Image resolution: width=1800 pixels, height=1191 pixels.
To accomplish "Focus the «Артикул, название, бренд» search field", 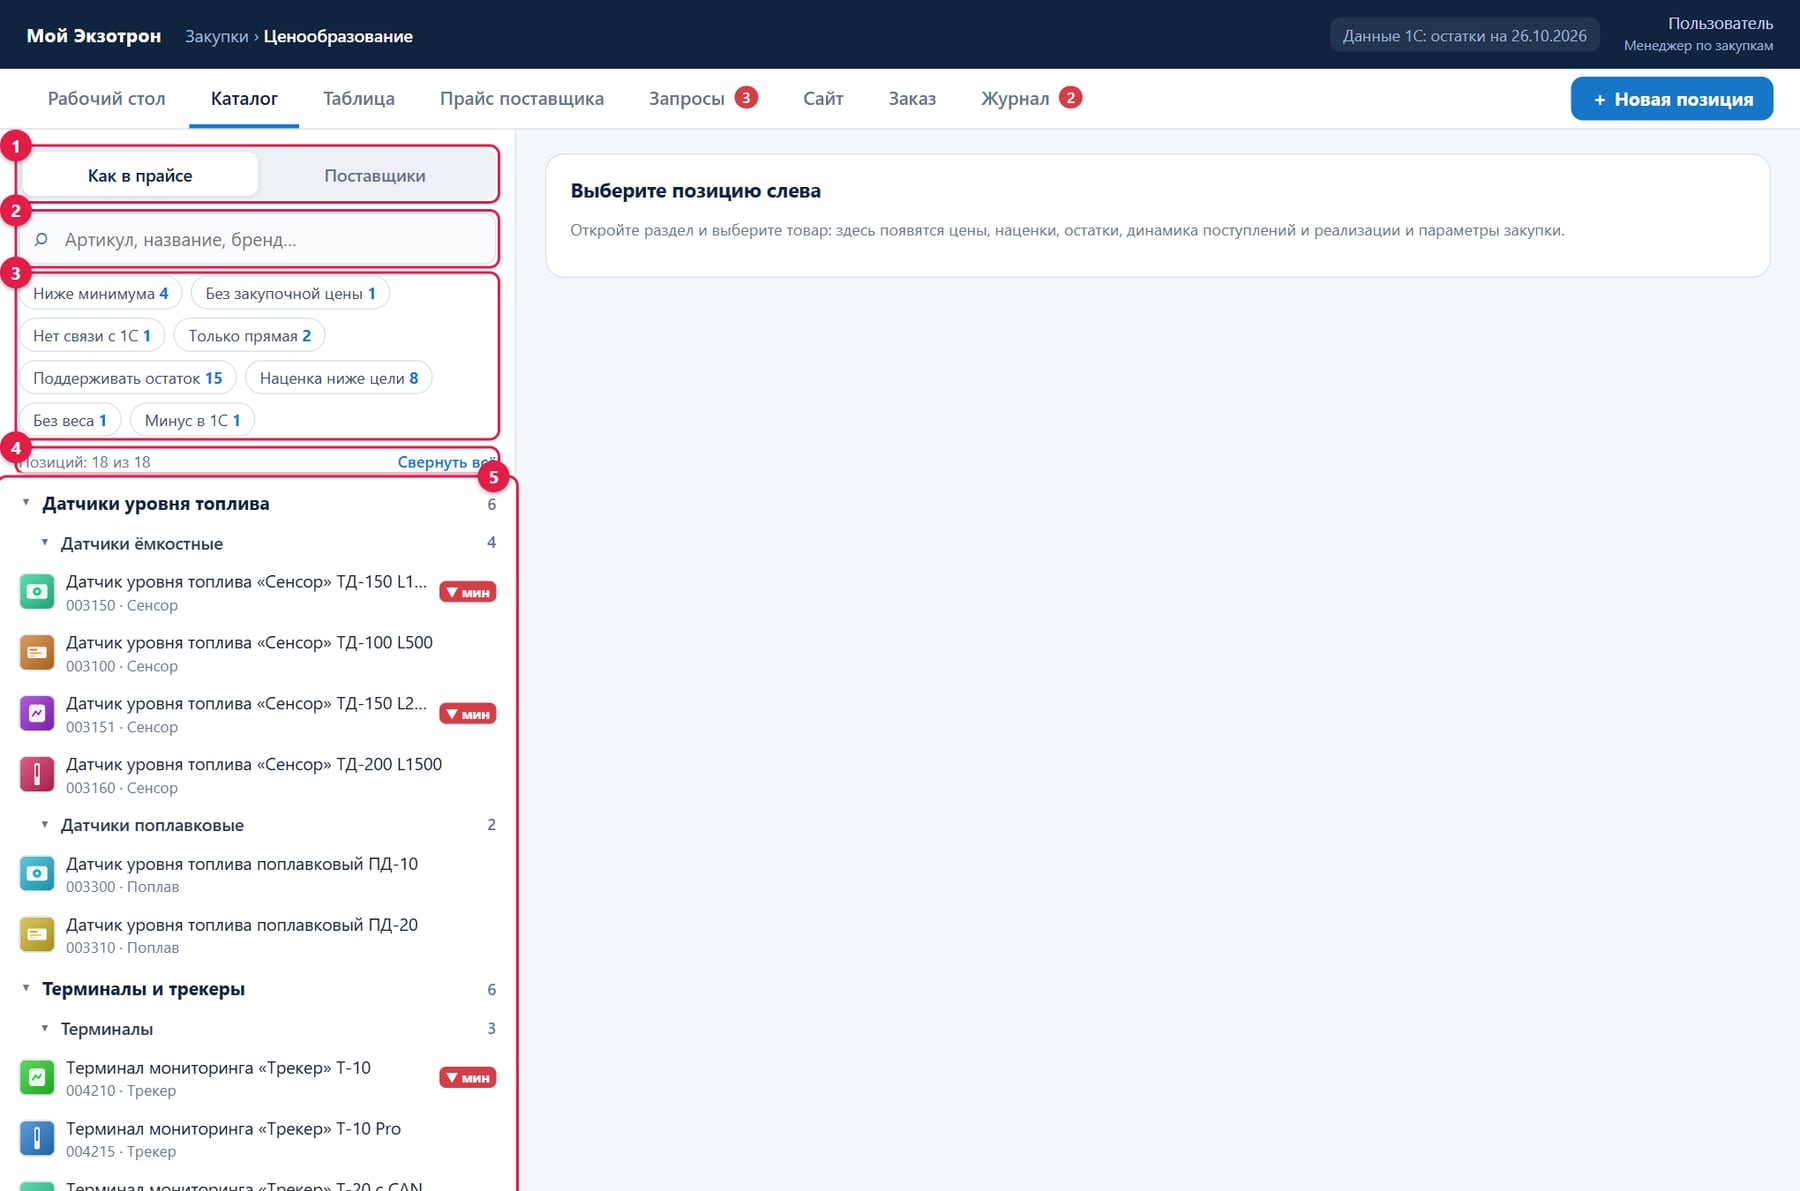I will click(x=258, y=240).
